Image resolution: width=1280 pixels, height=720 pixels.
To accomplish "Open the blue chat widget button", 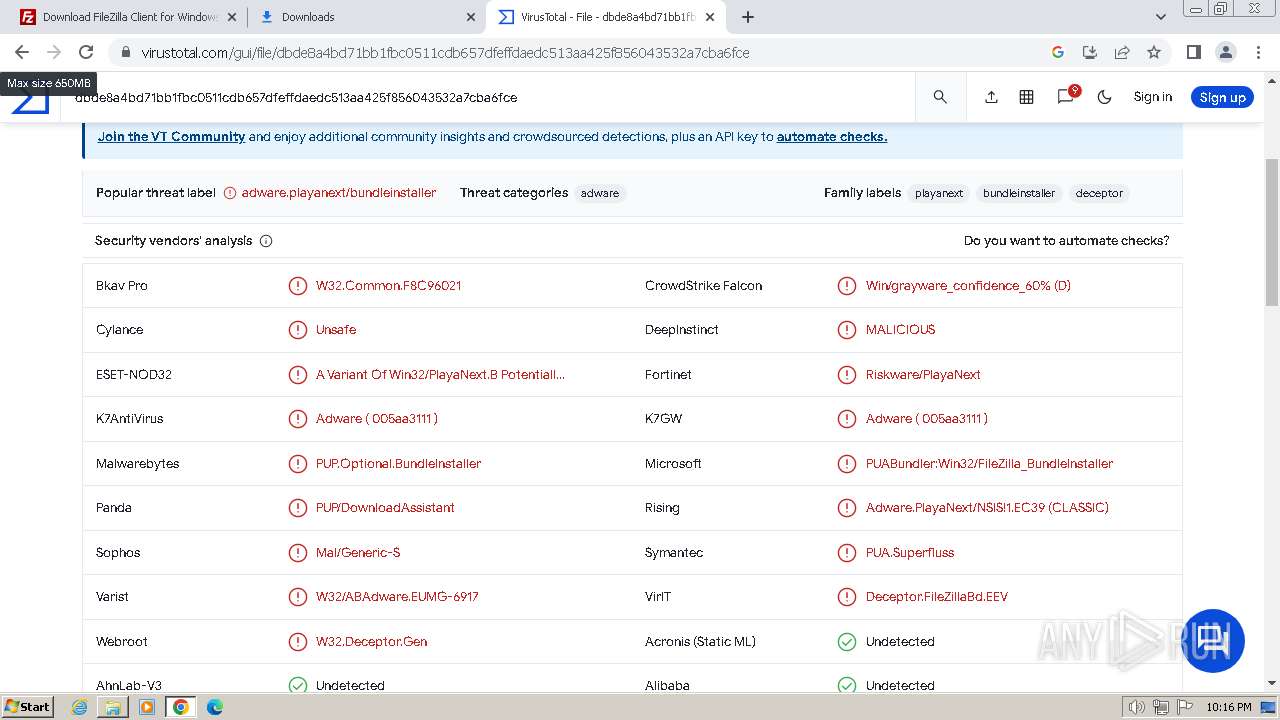I will pos(1213,641).
